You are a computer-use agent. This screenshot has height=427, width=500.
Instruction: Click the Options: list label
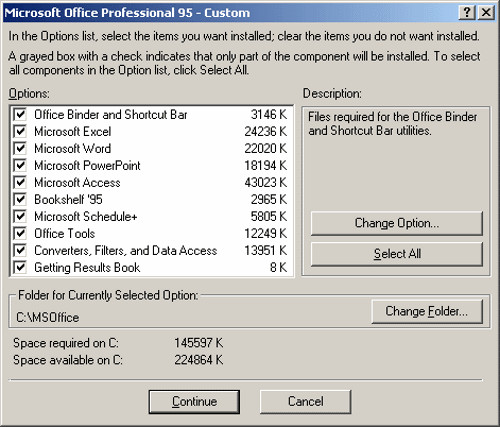[29, 94]
